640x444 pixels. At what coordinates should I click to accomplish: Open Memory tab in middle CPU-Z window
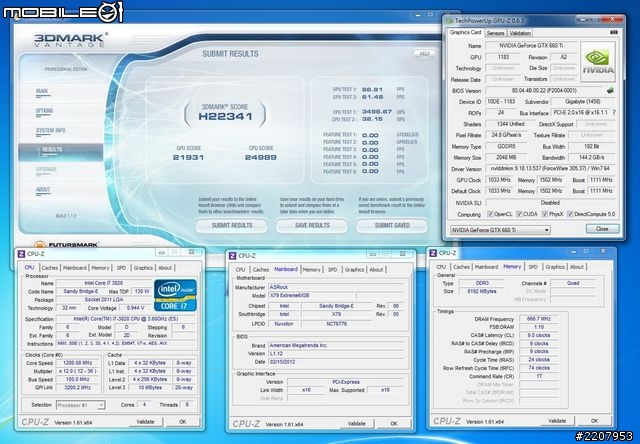311,269
